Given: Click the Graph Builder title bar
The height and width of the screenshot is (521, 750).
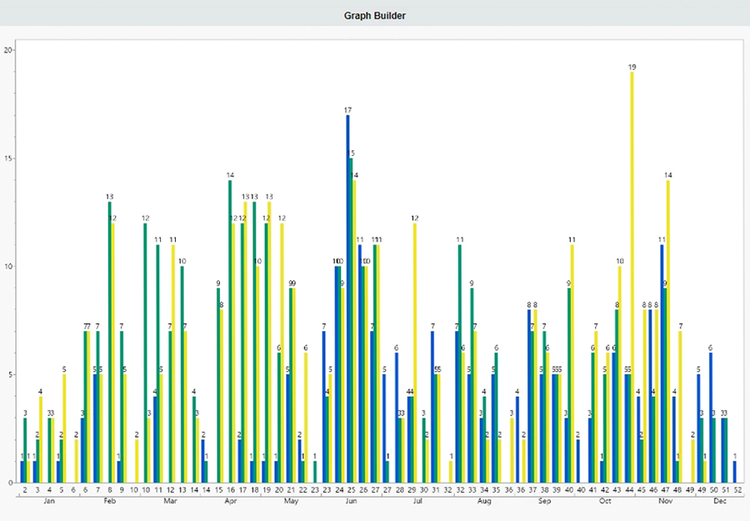Looking at the screenshot, I should pyautogui.click(x=375, y=16).
